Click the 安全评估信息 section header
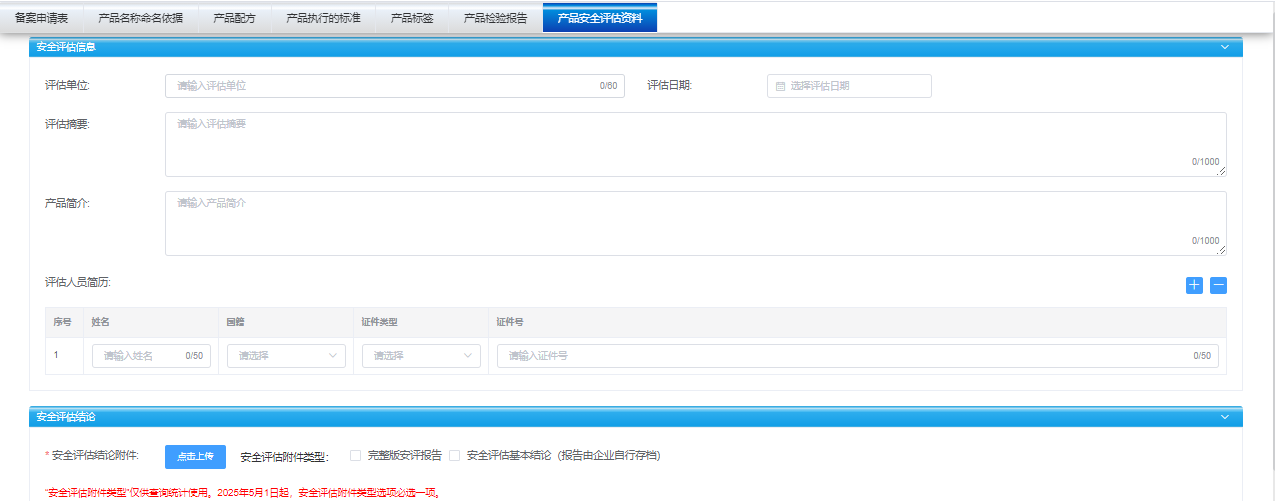 636,47
